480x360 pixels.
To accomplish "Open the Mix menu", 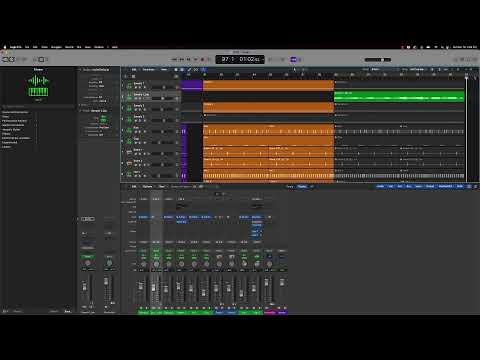I will point(79,47).
